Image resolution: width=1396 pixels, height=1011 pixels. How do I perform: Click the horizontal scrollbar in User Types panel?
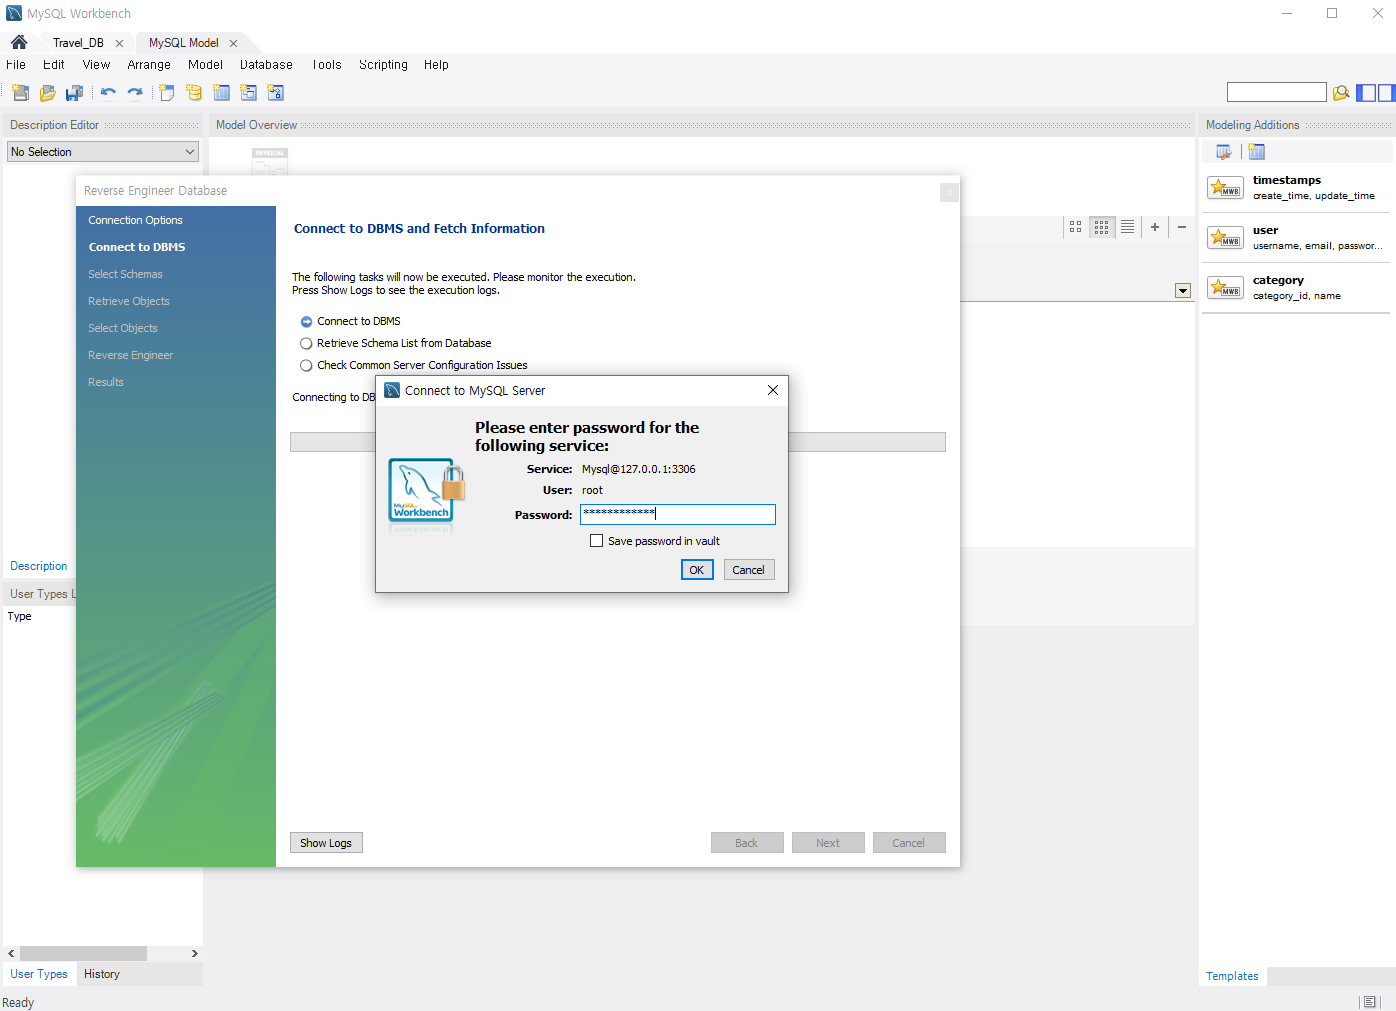pyautogui.click(x=83, y=954)
